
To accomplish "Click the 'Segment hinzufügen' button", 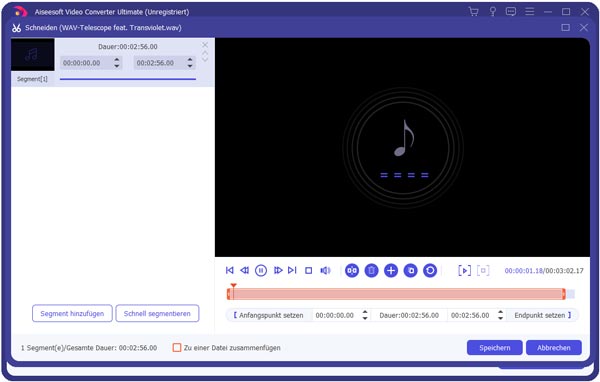I will click(72, 313).
